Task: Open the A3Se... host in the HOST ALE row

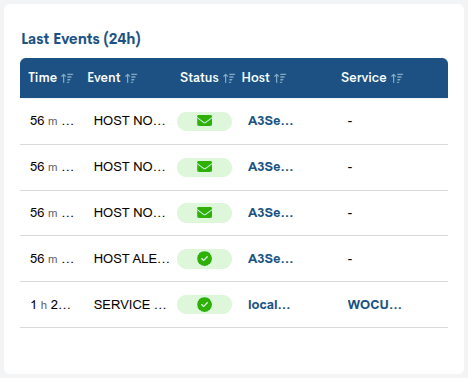Action: pyautogui.click(x=271, y=258)
